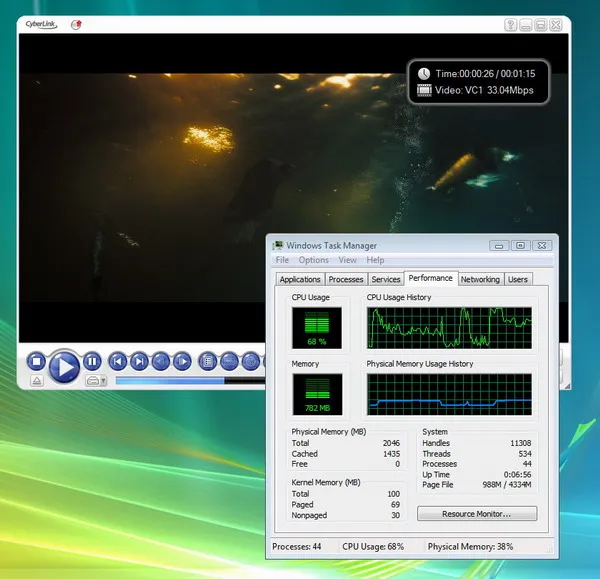Click the round button after the subtitle button
Screen dimensions: 600x579
click(251, 361)
